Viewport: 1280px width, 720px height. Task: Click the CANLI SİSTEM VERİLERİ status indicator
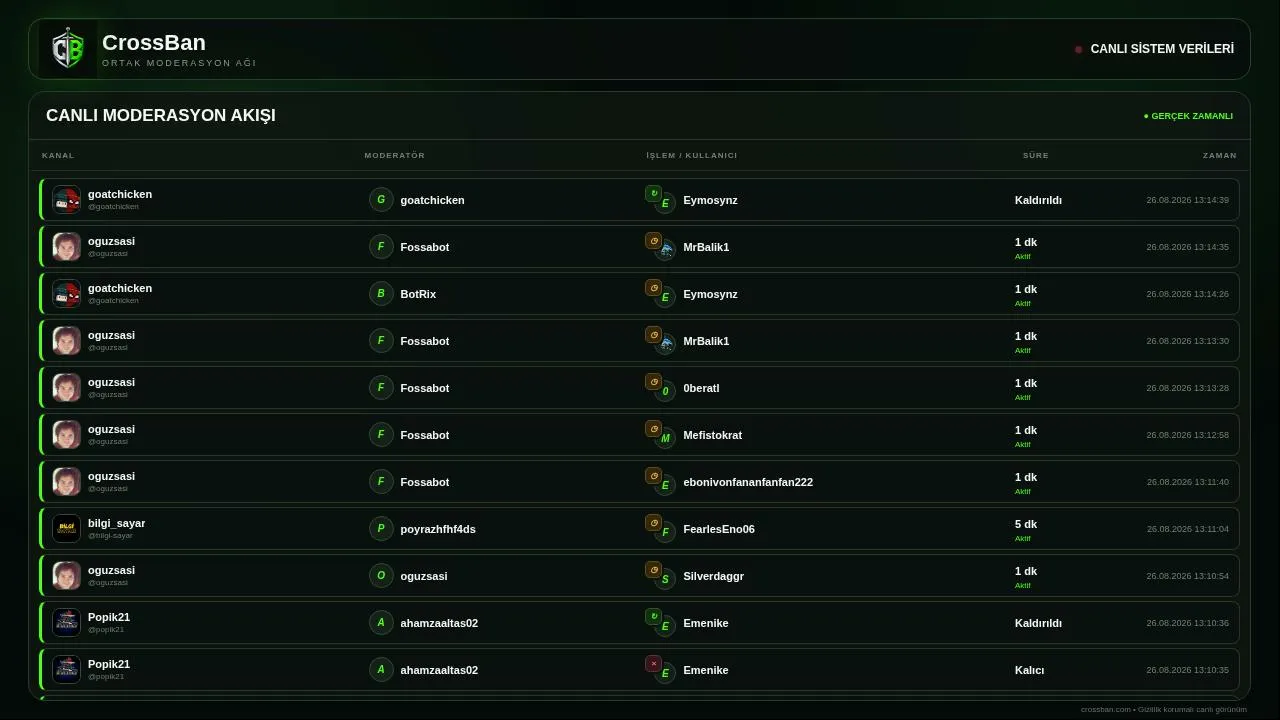(x=1154, y=49)
